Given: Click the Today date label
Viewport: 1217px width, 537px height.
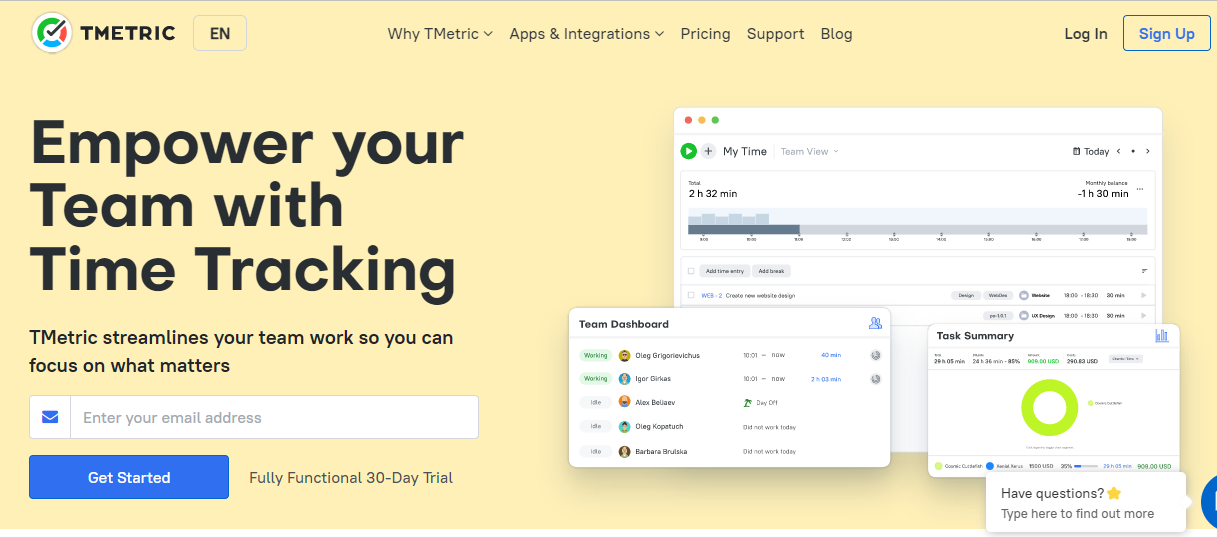Looking at the screenshot, I should point(1097,152).
